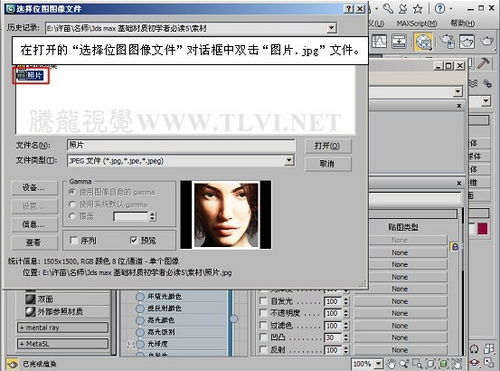This screenshot has width=500, height=371.
Task: Open the 历史记录 history path dropdown
Action: click(331, 28)
